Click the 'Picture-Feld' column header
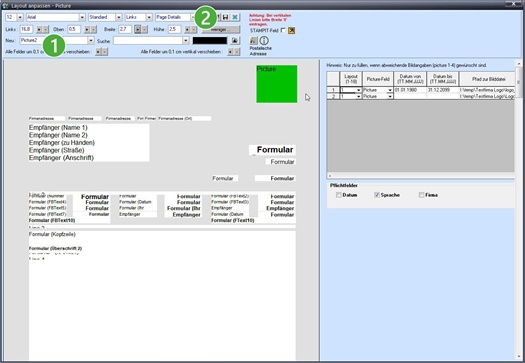Screen dimensions: 525x363 (378, 79)
